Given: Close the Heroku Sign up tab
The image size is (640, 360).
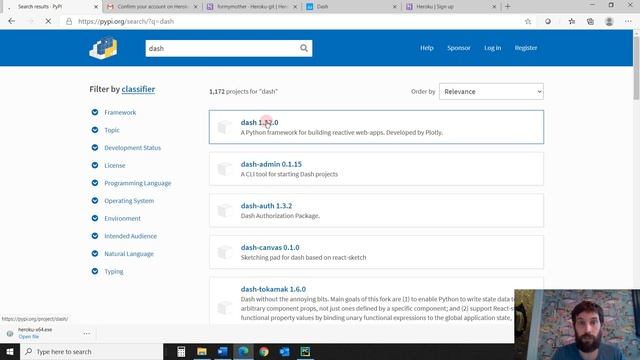Looking at the screenshot, I should coord(494,7).
